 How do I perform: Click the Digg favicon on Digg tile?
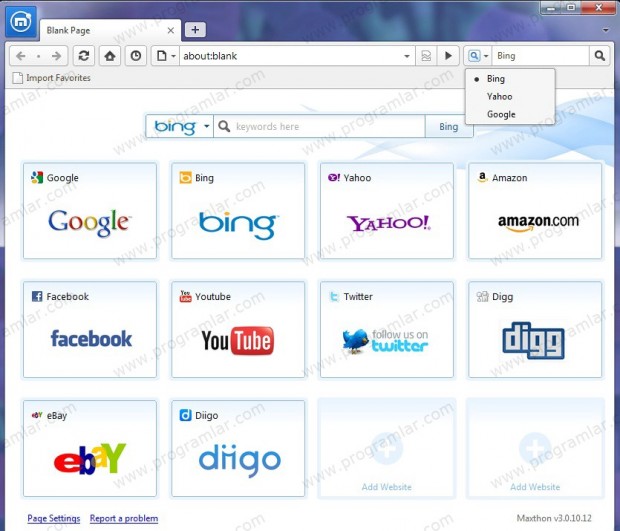[482, 296]
